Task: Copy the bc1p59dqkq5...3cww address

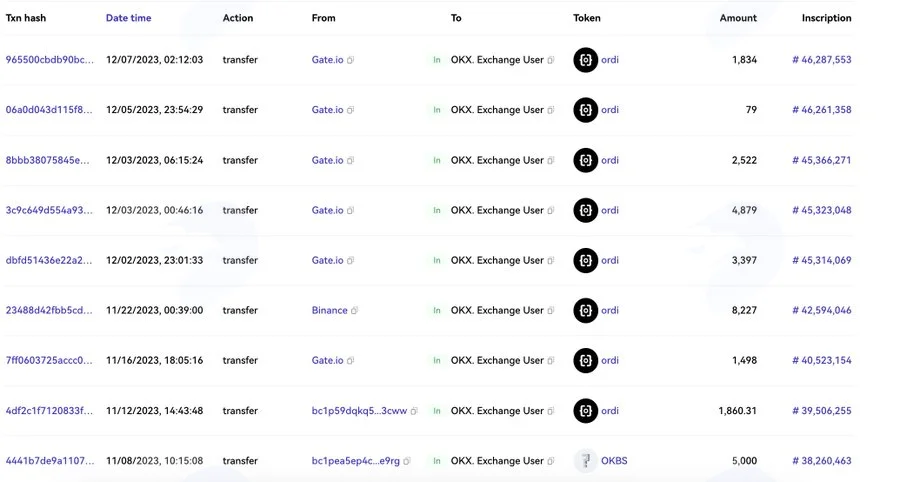Action: tap(414, 411)
